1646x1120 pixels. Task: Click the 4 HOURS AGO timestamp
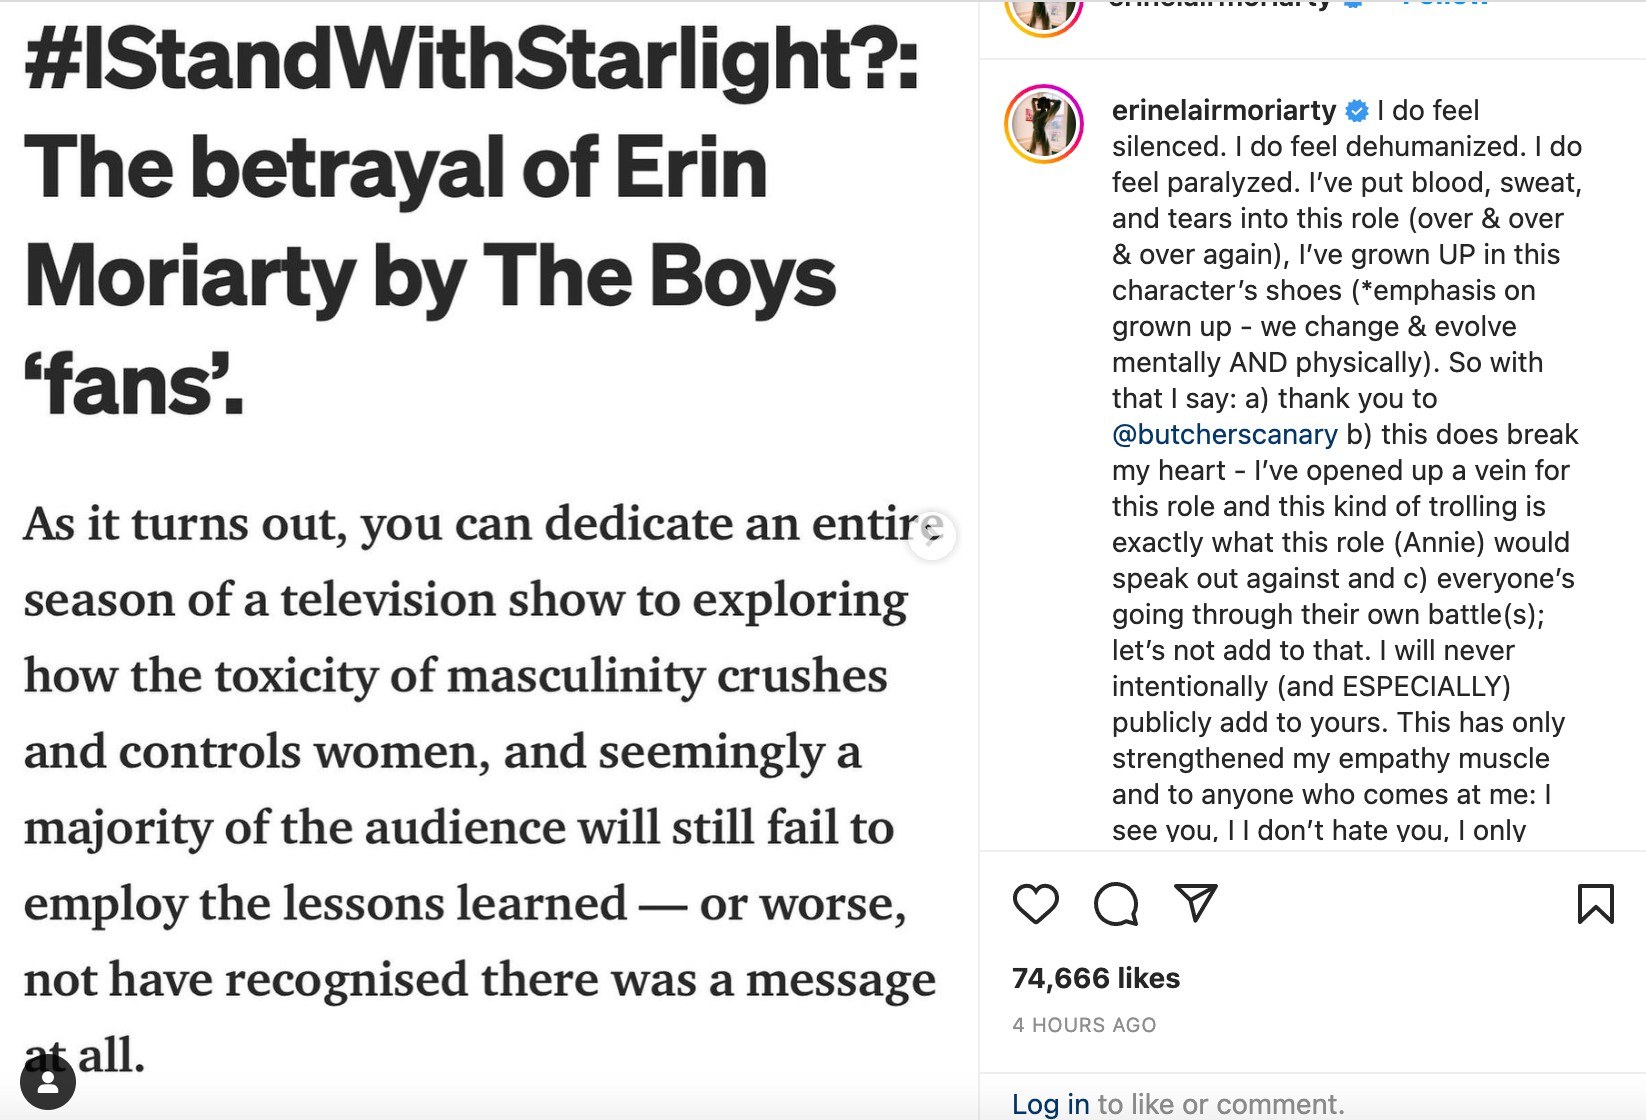click(x=1083, y=1024)
